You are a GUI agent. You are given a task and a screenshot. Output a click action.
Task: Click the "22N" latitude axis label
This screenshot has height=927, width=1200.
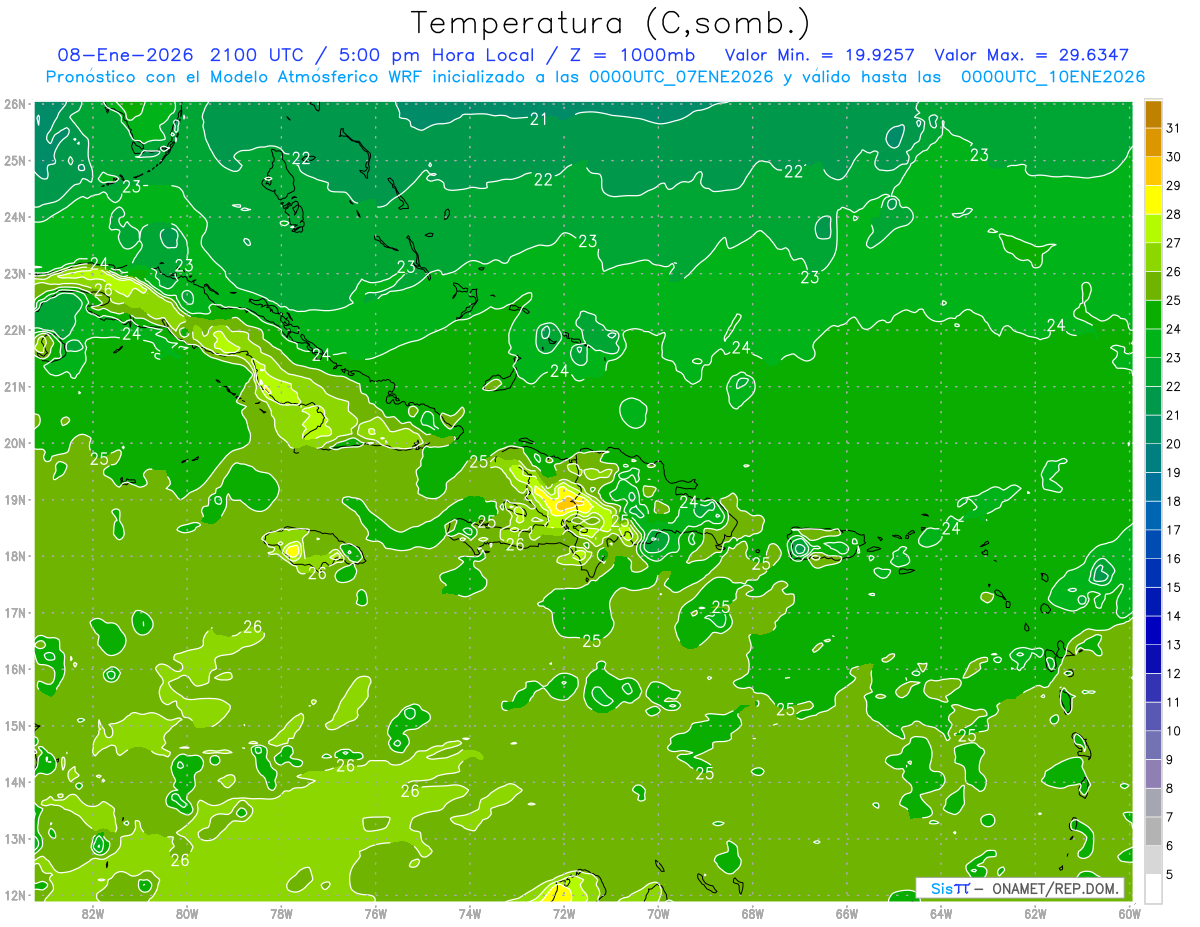(15, 330)
